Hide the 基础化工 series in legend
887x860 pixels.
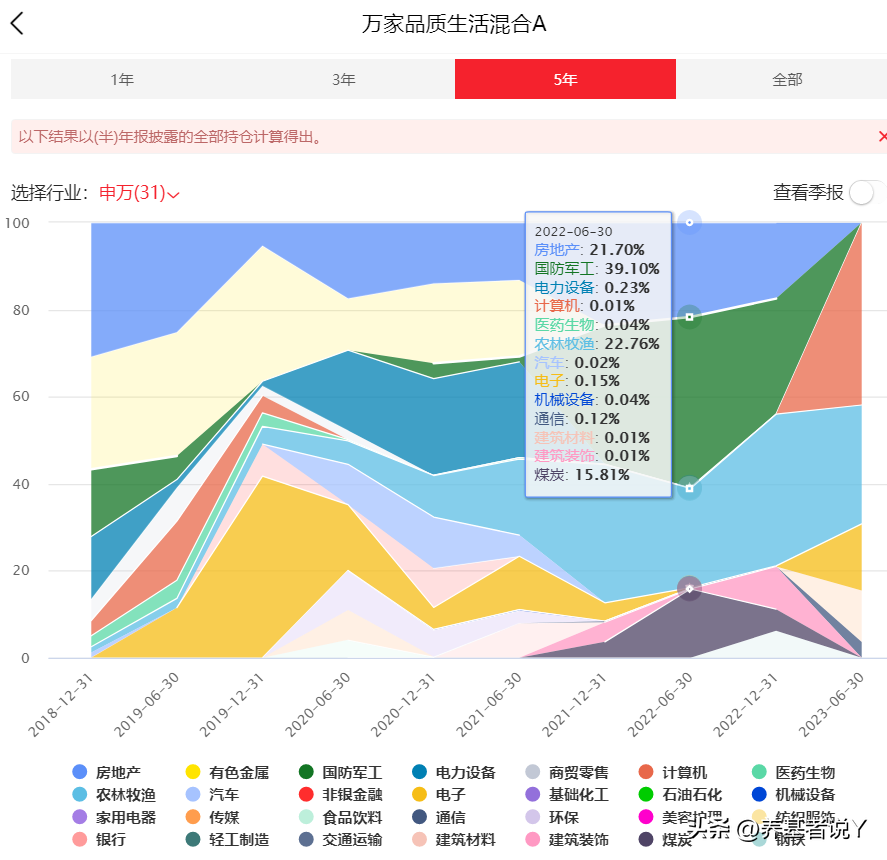tap(567, 795)
